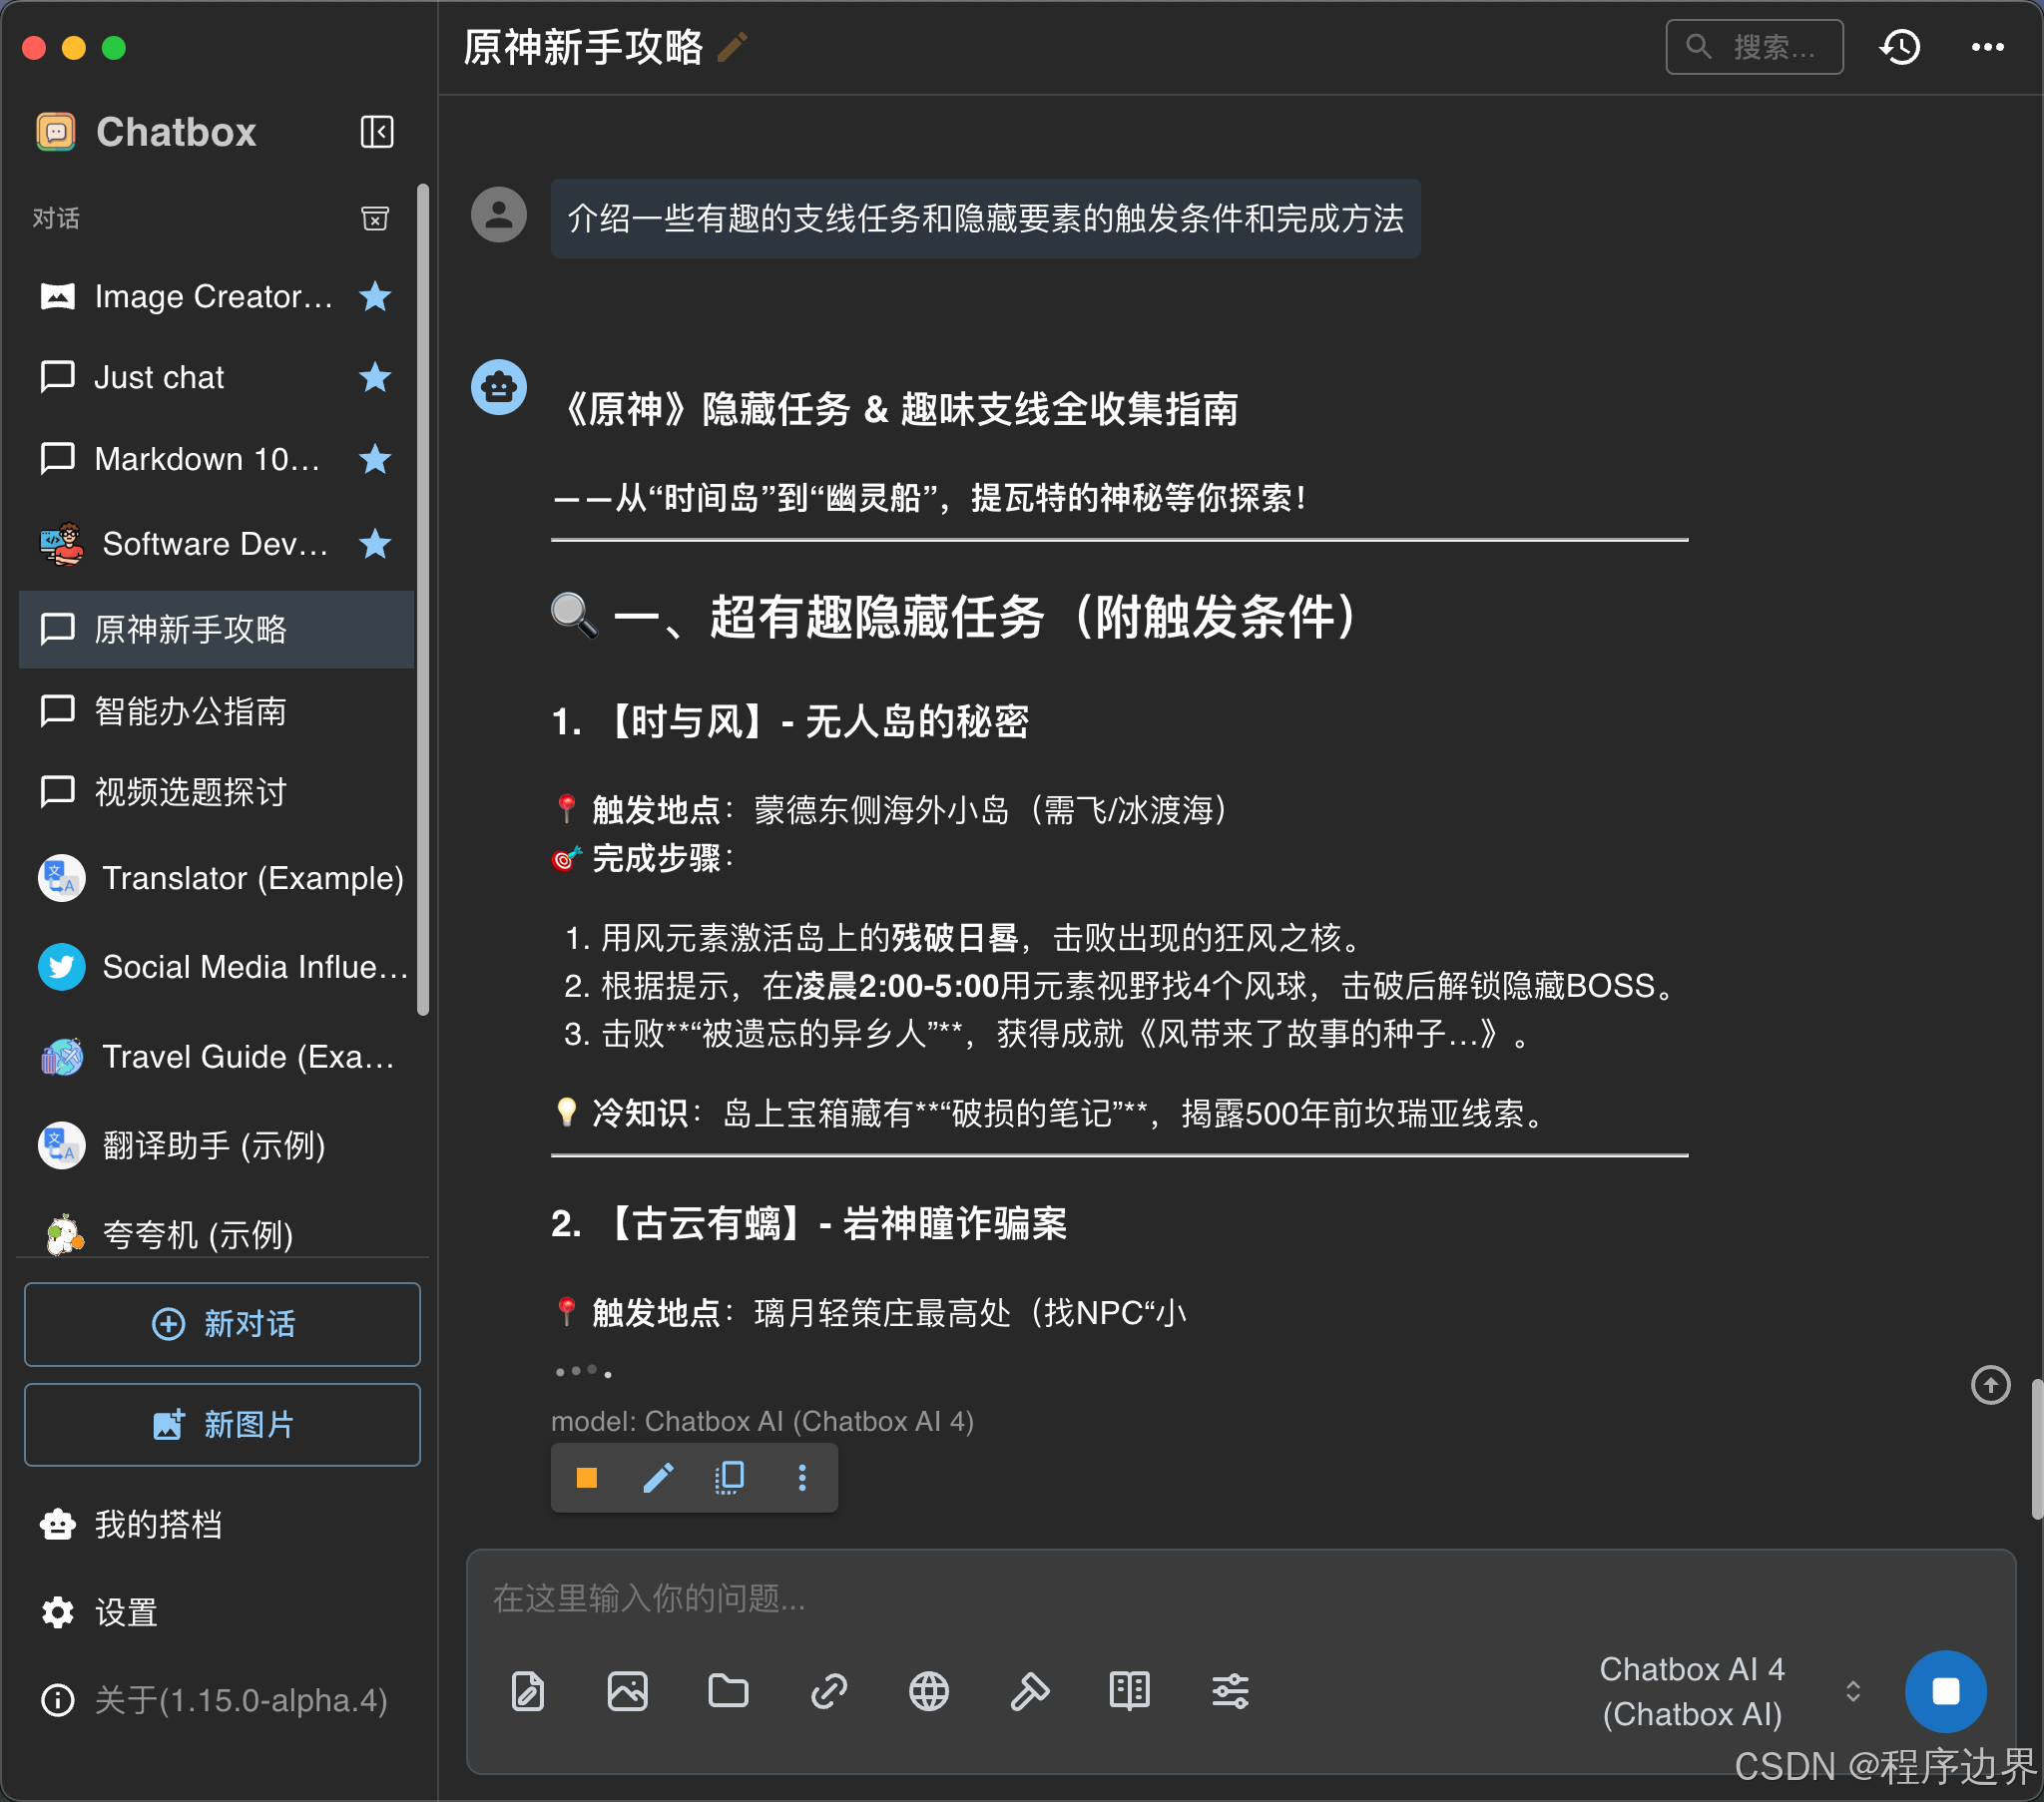Attach a folder with folder icon
This screenshot has width=2044, height=1802.
coord(728,1691)
